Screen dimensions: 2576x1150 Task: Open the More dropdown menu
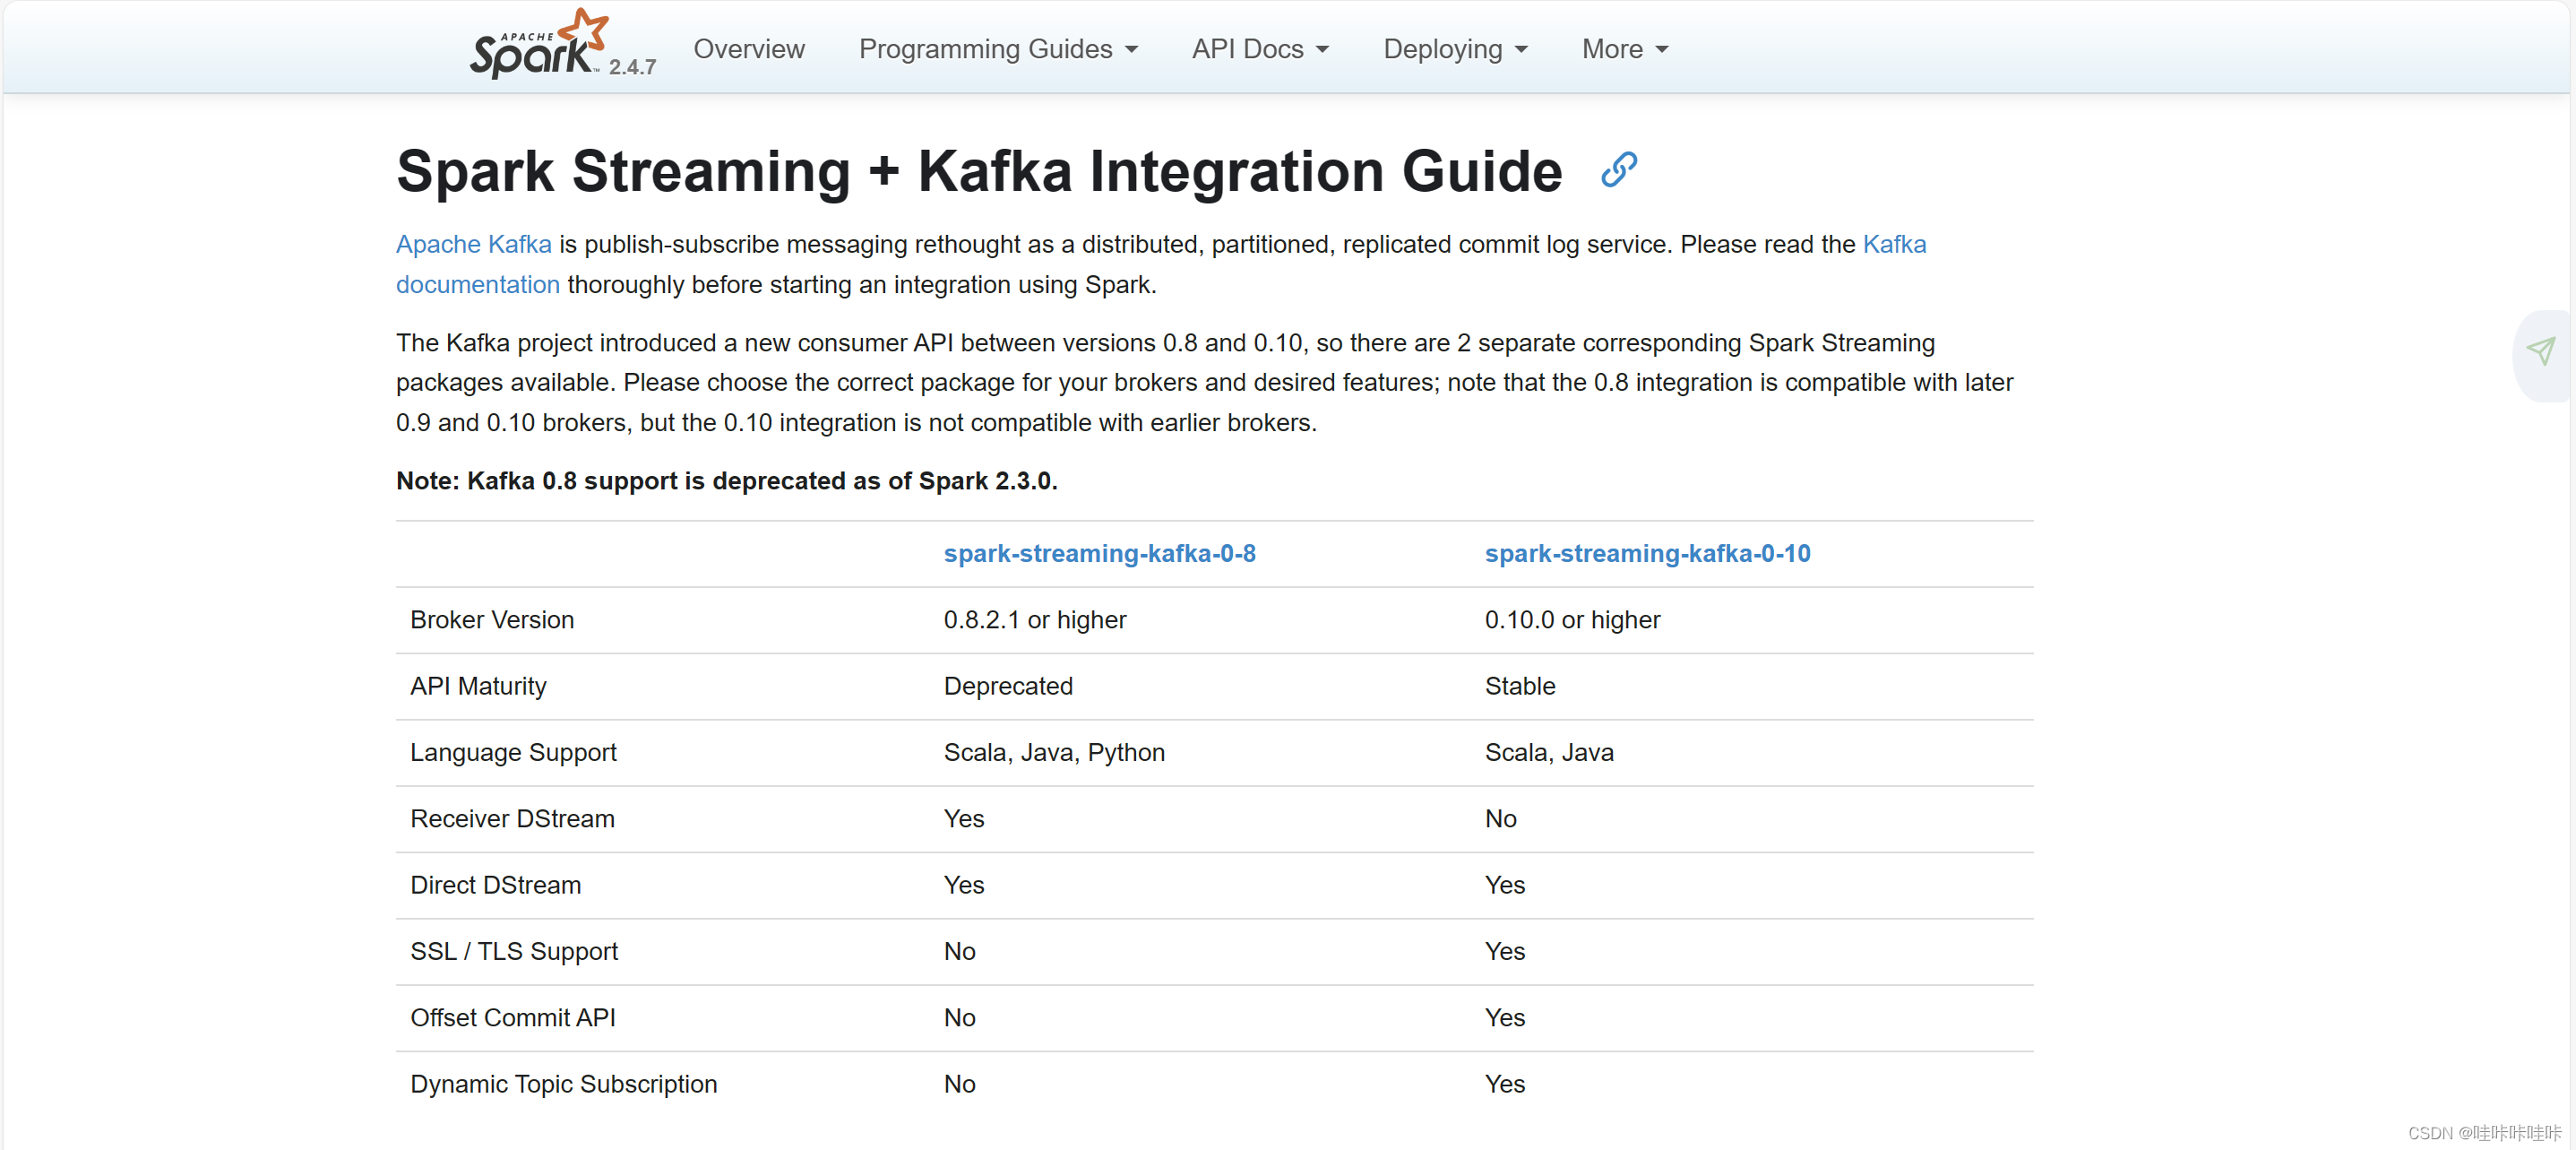(x=1624, y=49)
